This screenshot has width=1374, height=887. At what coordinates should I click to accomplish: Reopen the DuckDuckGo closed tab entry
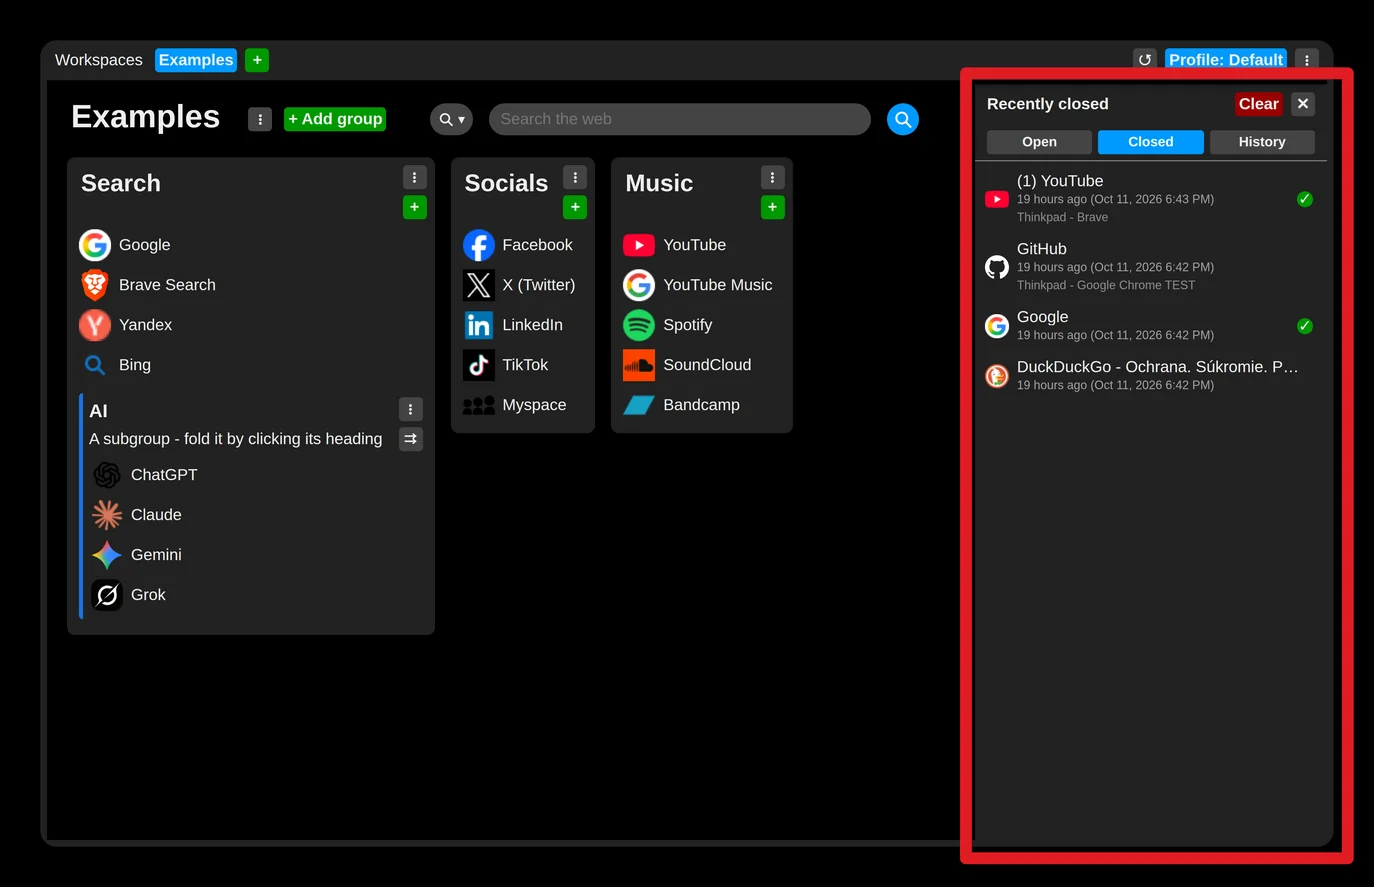coord(1150,375)
